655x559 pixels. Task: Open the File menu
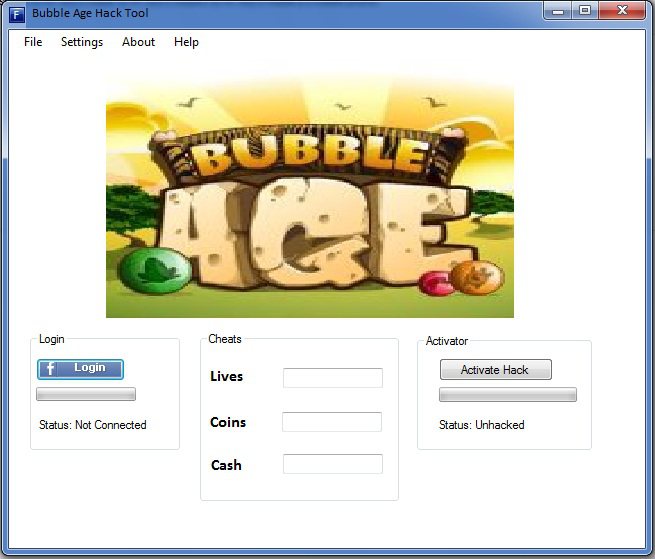coord(33,42)
